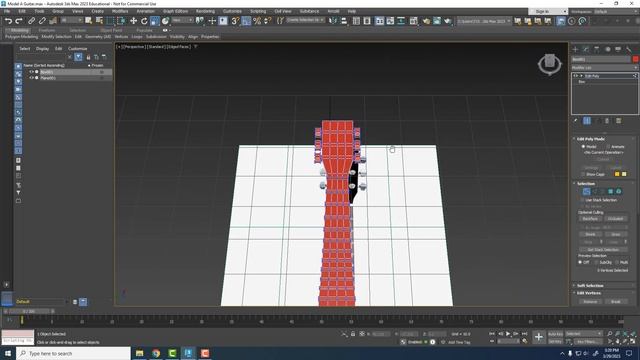Click the Windows taskbar search box
The height and width of the screenshot is (360, 640).
tap(73, 353)
